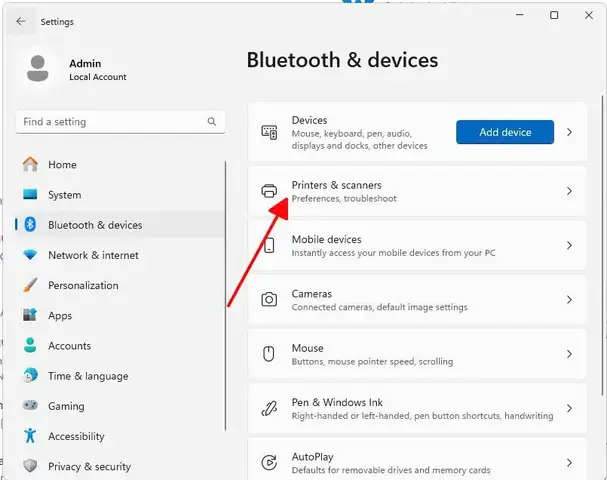Click the AutoPlay icon

(x=269, y=462)
